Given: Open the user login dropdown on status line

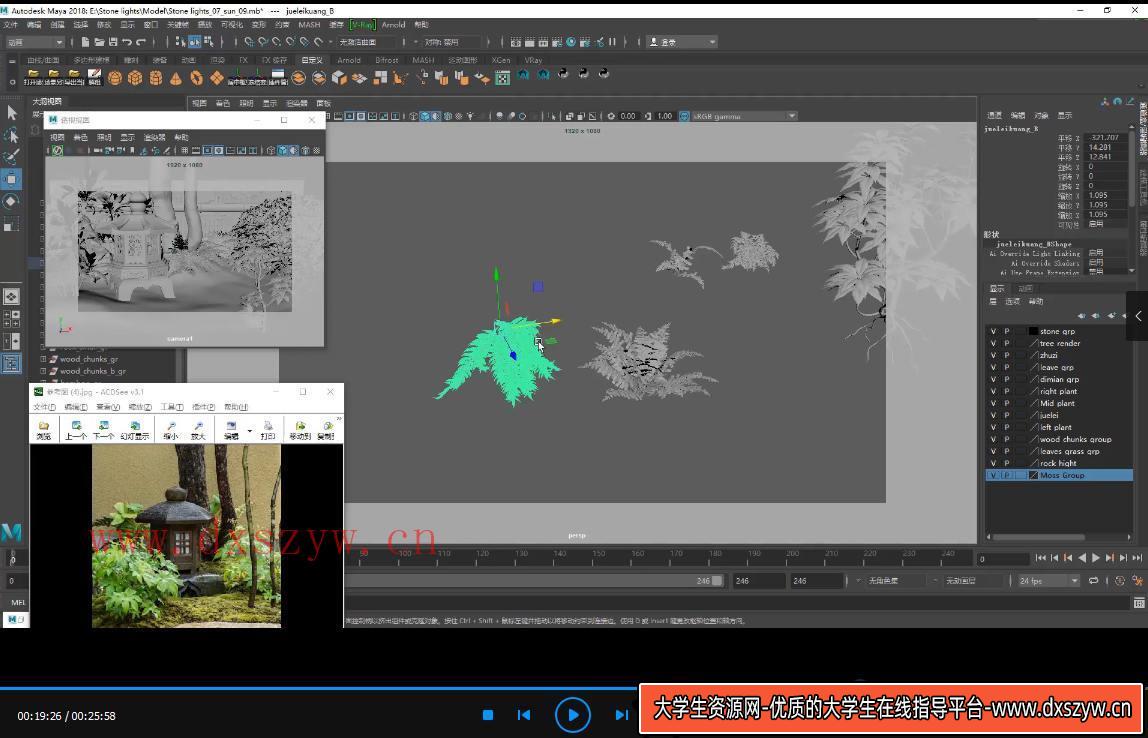Looking at the screenshot, I should (682, 42).
